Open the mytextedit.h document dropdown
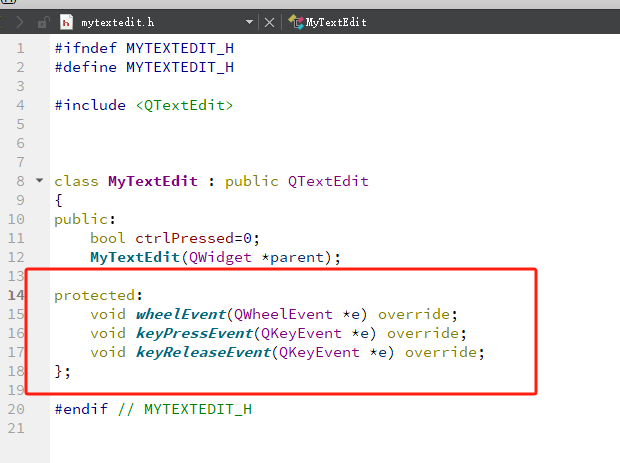The width and height of the screenshot is (620, 463). (249, 22)
